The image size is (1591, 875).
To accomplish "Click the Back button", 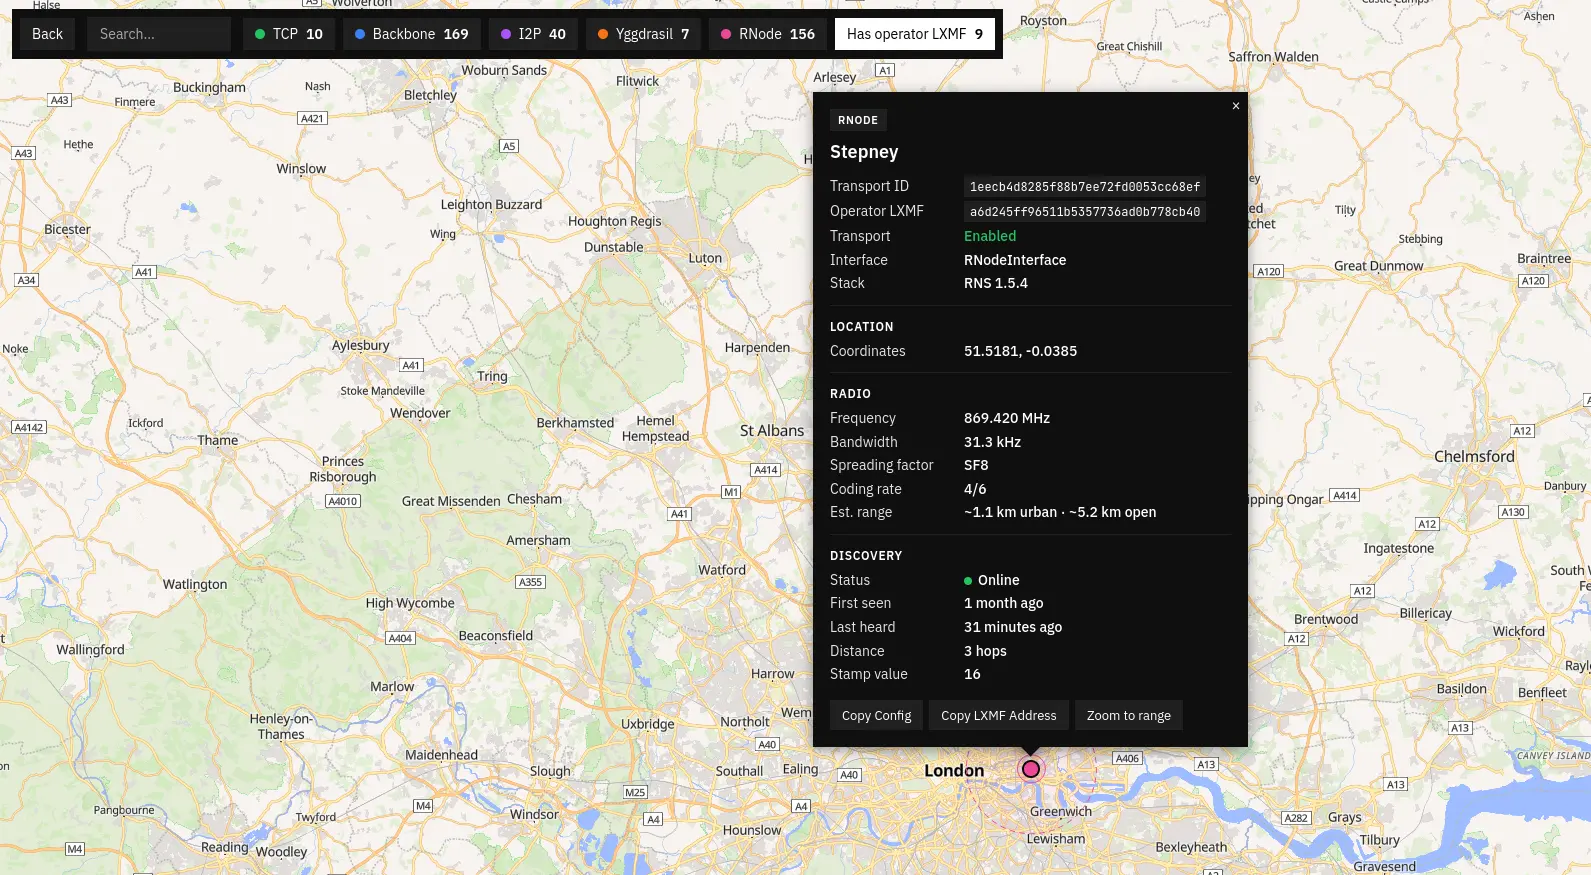I will click(47, 34).
